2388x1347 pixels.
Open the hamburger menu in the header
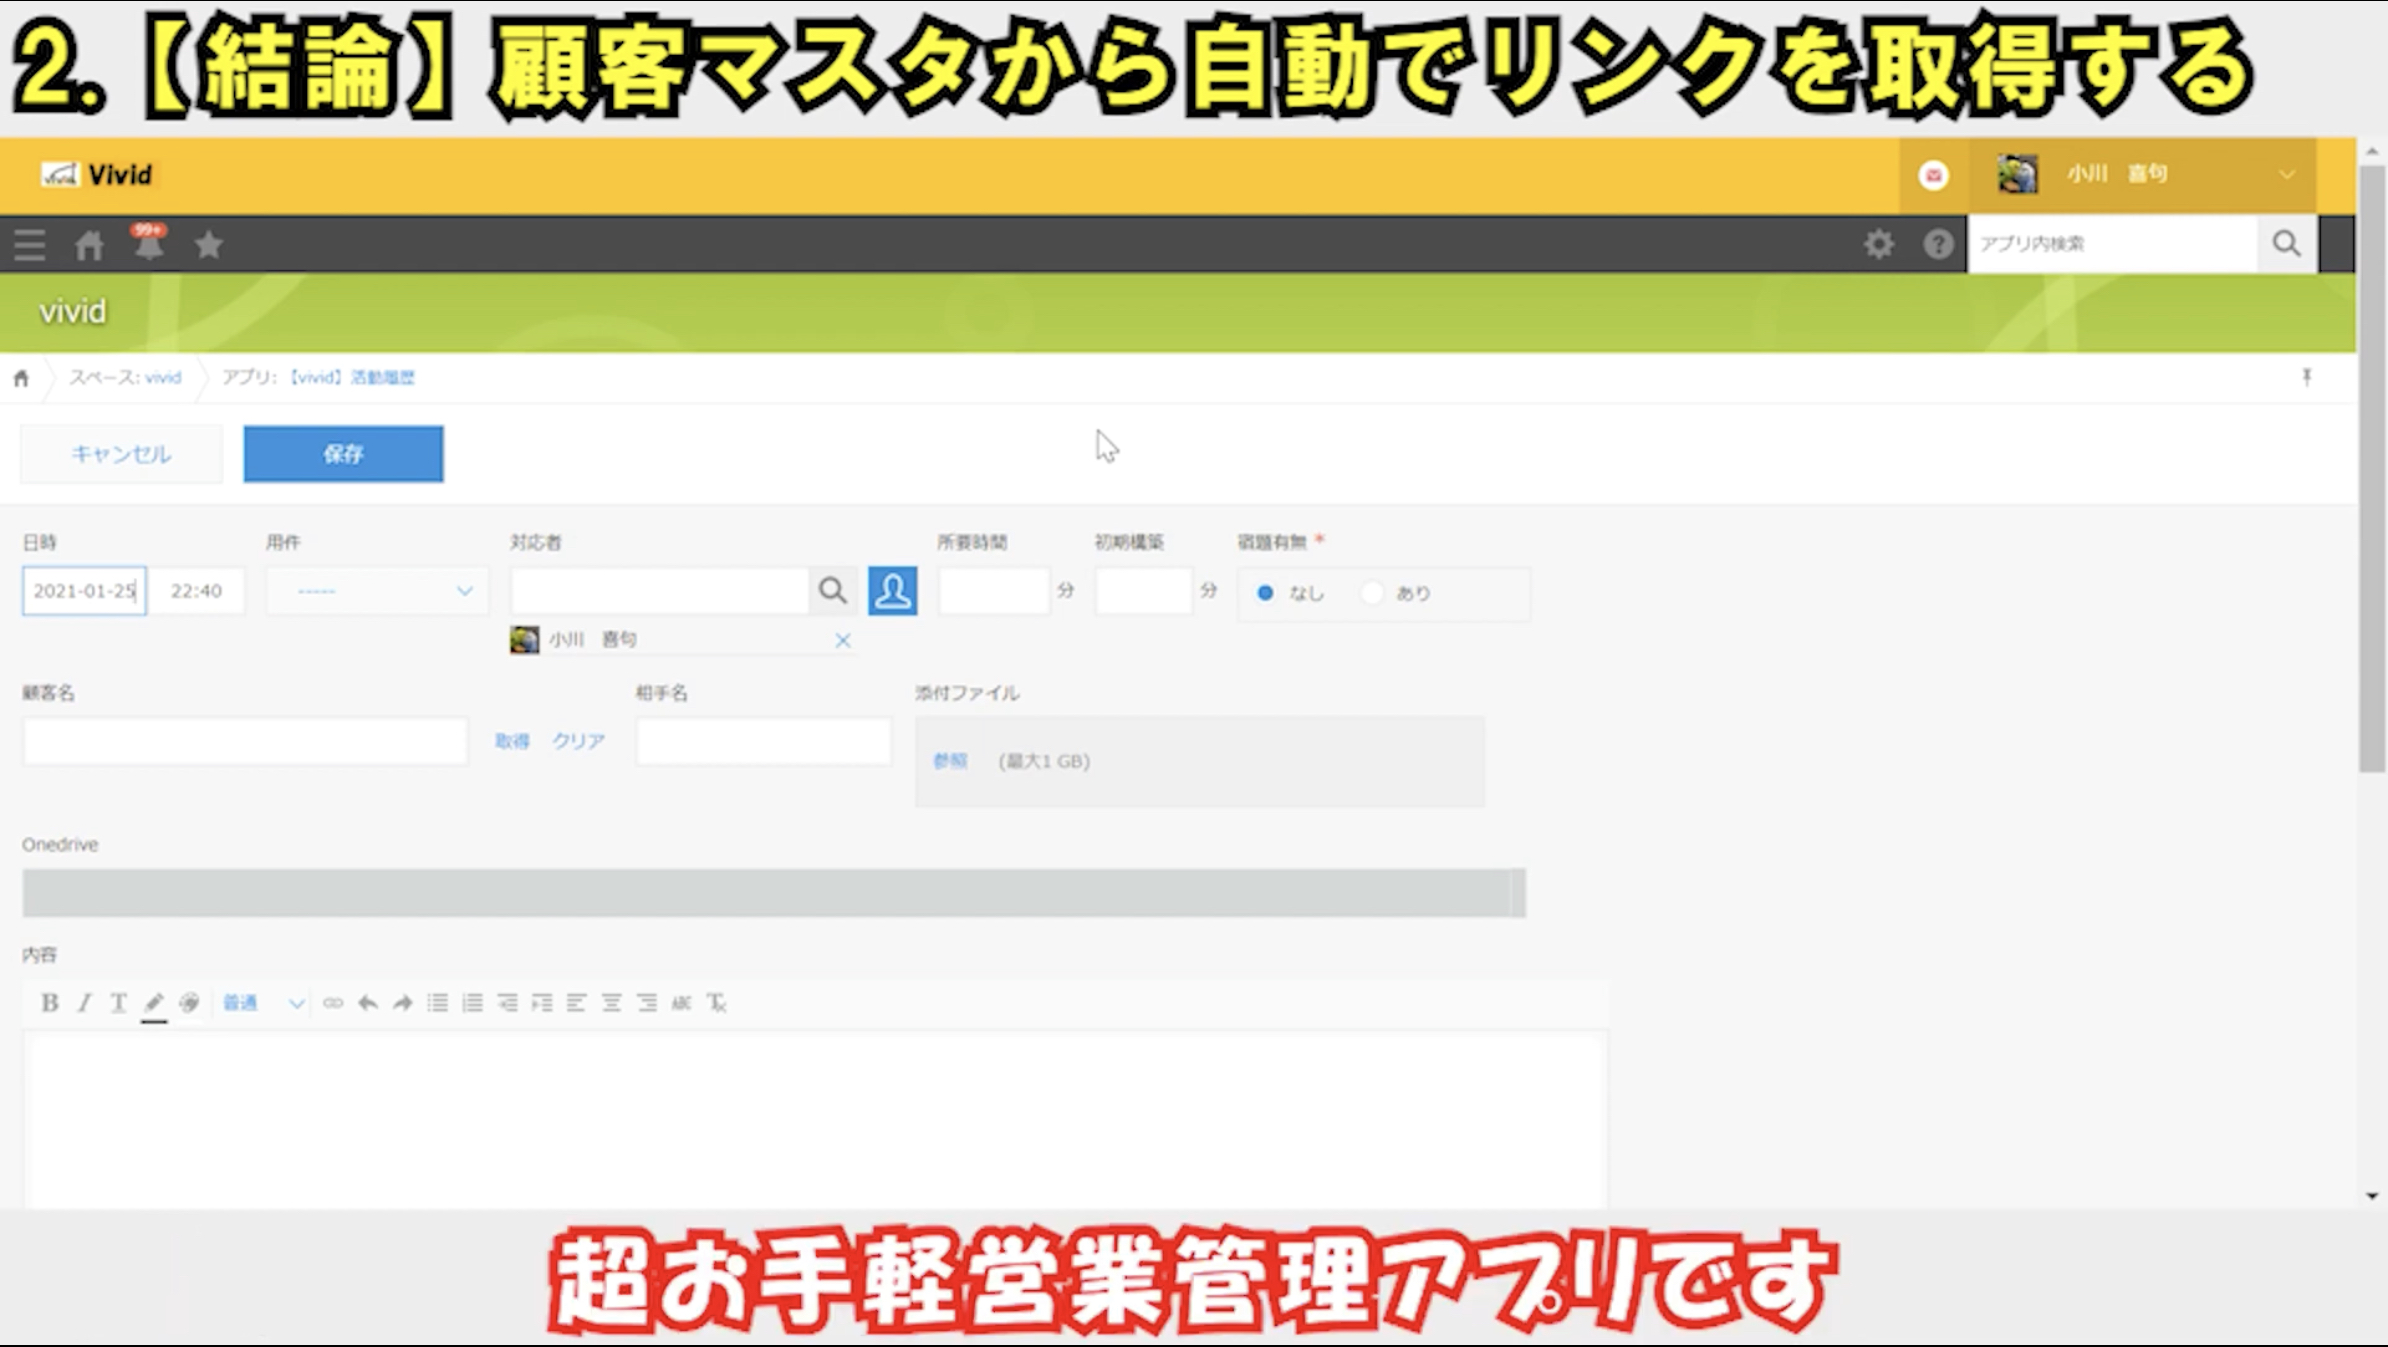click(30, 244)
